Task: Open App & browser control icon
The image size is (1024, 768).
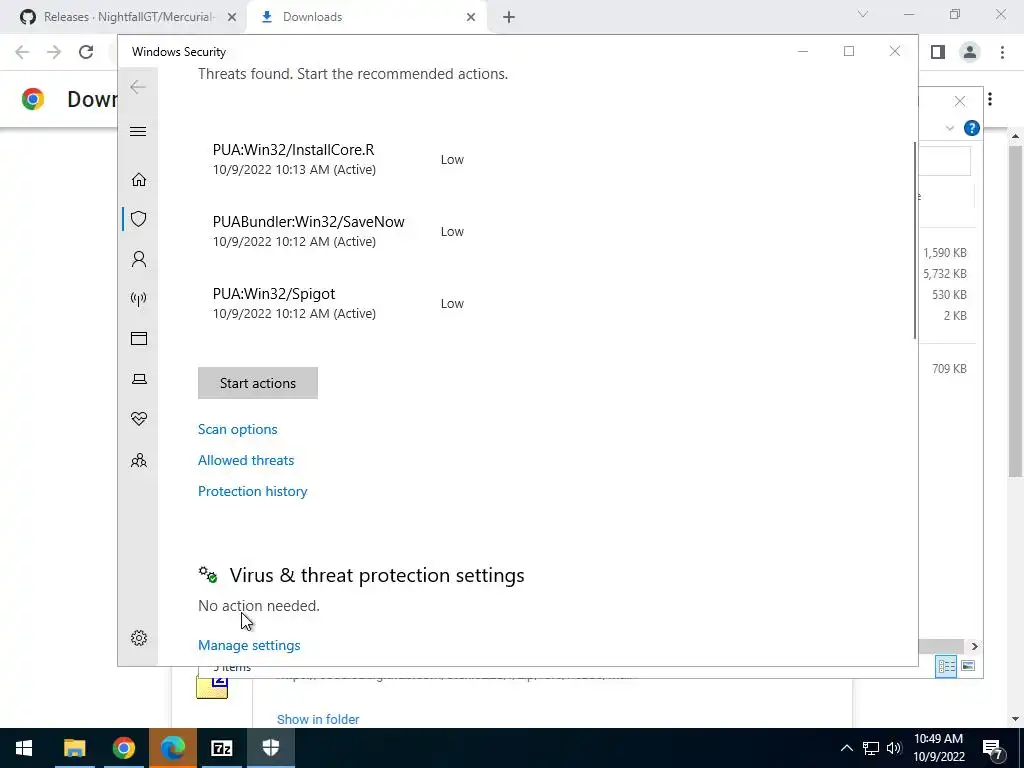Action: tap(138, 338)
